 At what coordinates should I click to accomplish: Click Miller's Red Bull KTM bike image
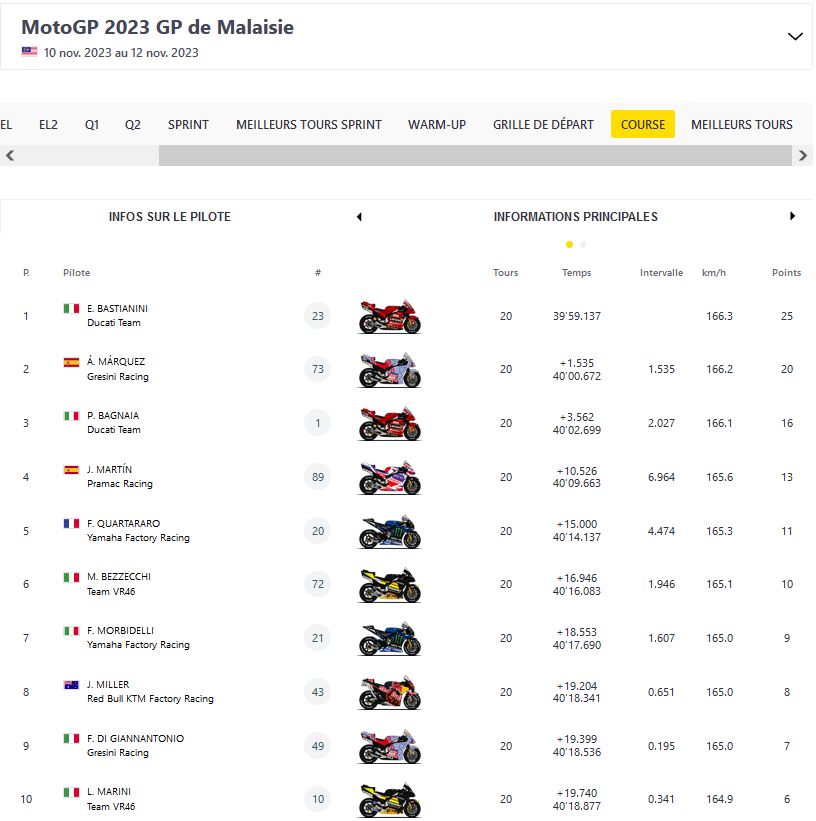[x=390, y=692]
